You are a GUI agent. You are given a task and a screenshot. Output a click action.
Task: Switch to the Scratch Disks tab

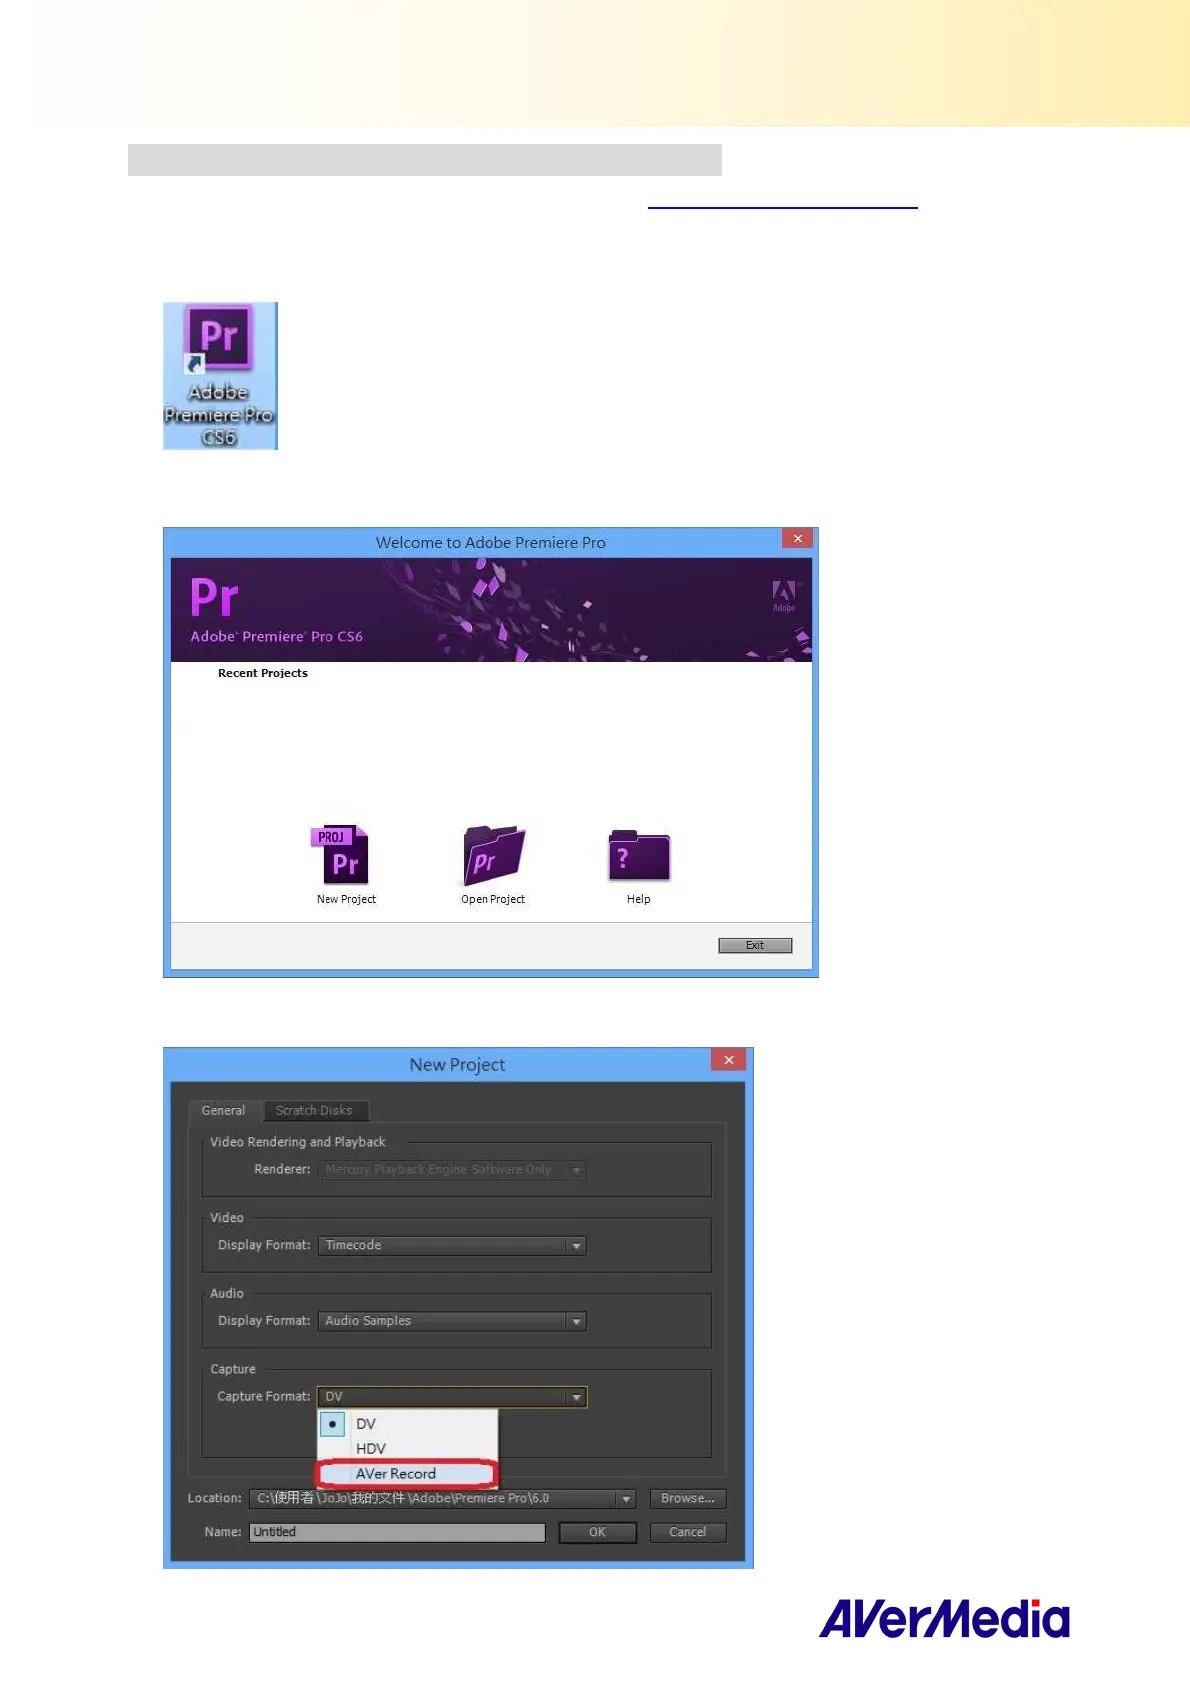pos(314,1111)
